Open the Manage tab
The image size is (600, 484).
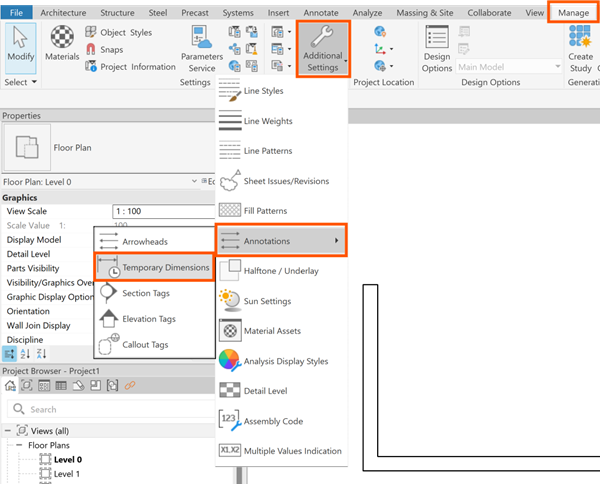(x=573, y=13)
